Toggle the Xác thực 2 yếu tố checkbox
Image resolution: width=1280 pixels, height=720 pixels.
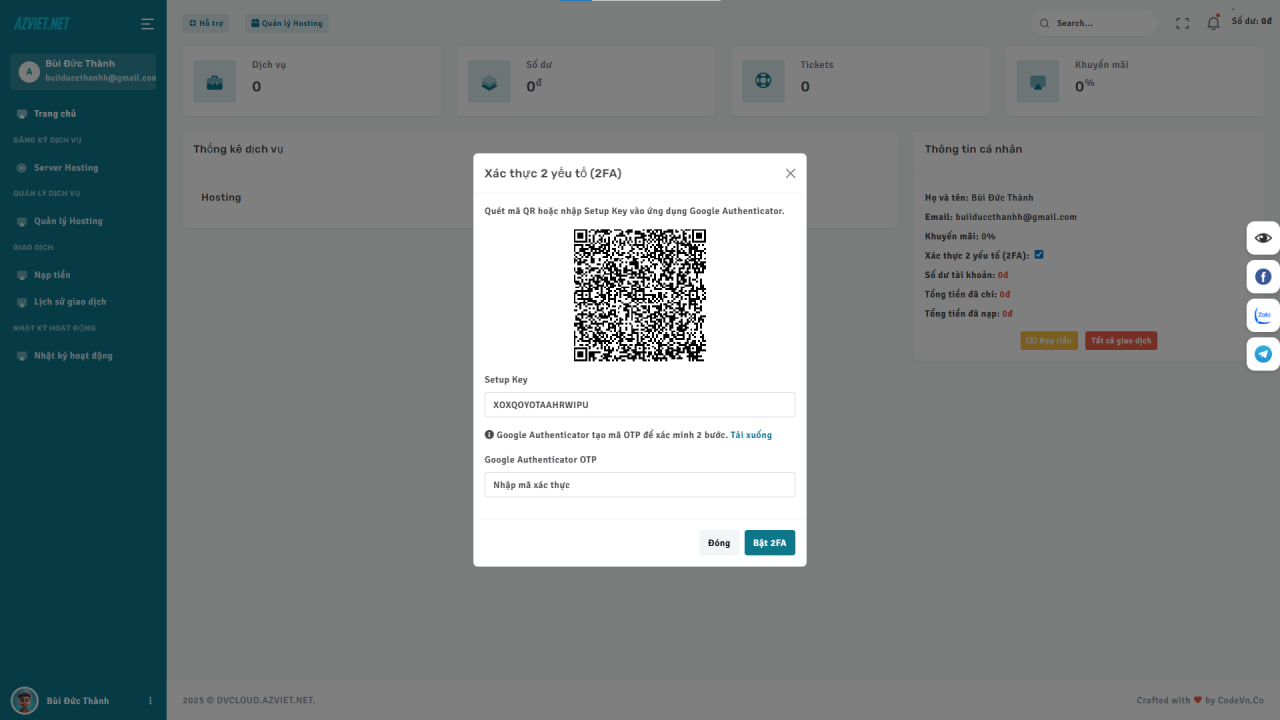1039,255
